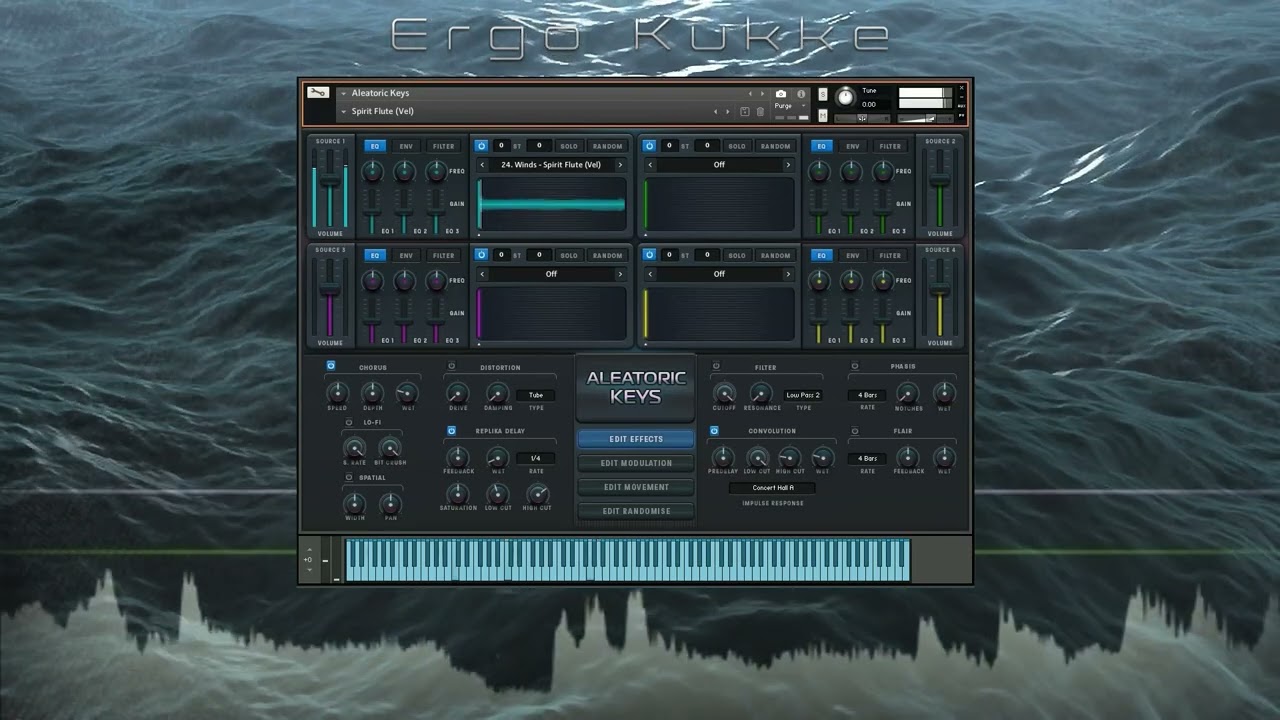Open the Edit Modulation page
1280x720 pixels.
click(x=636, y=463)
